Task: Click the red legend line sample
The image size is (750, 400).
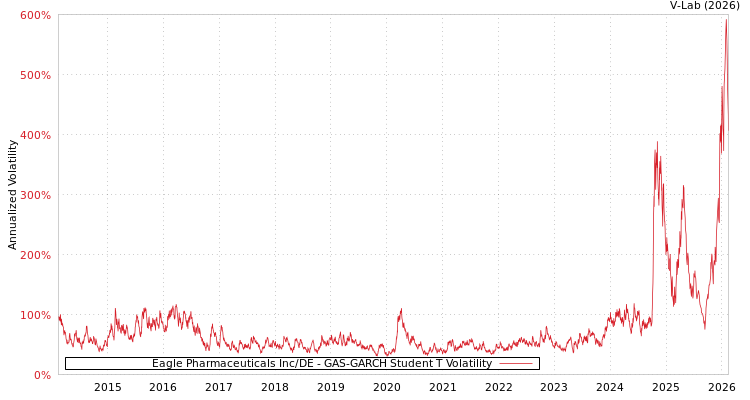Action: [x=516, y=364]
